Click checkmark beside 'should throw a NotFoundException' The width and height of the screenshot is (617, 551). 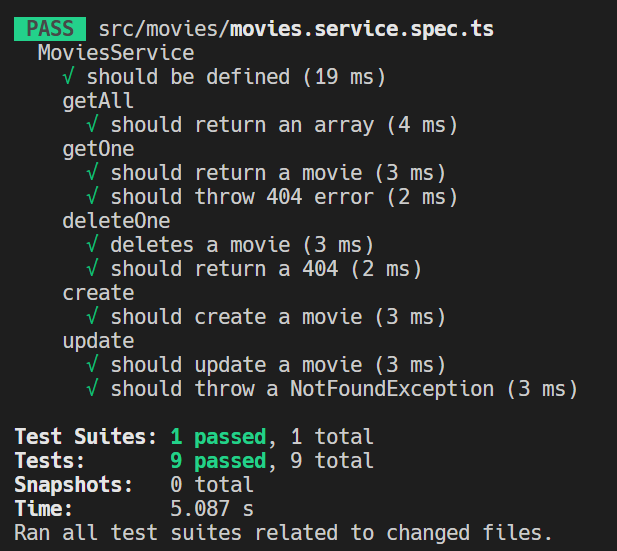click(92, 388)
